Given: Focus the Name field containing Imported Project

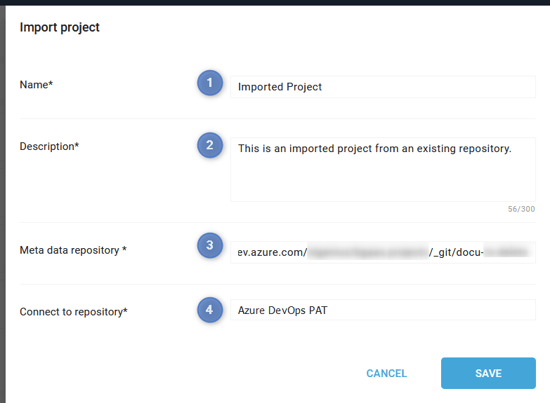Looking at the screenshot, I should coord(383,87).
